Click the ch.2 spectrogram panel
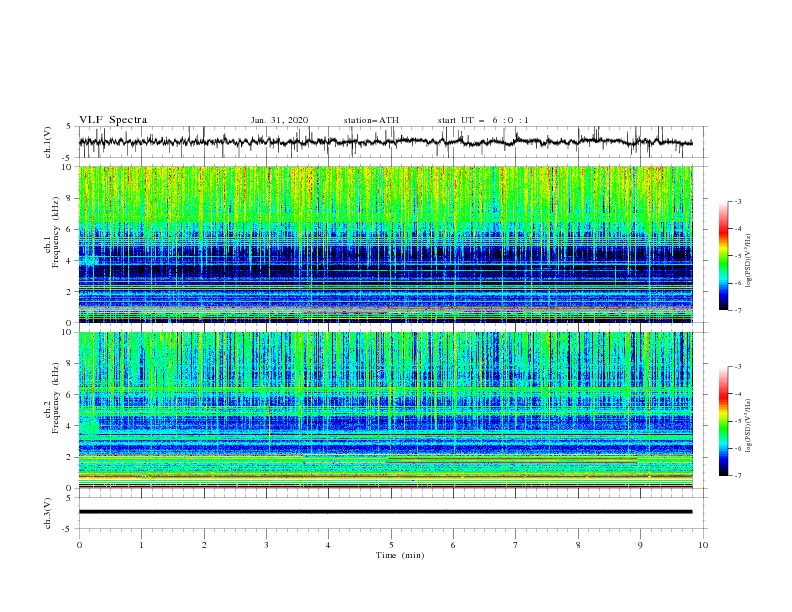 pos(385,410)
